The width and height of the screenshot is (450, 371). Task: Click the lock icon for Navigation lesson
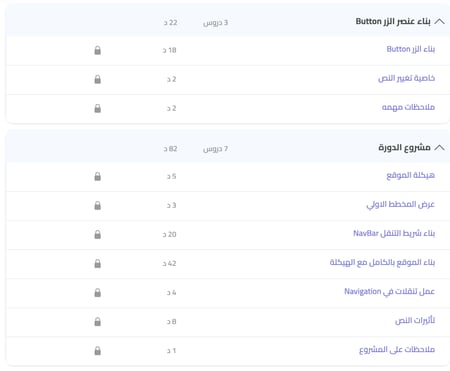pos(97,293)
